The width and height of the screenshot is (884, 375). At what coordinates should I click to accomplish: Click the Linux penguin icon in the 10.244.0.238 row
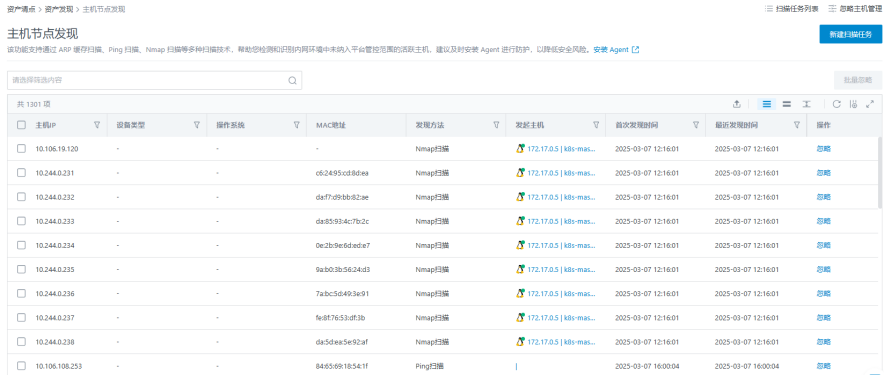pyautogui.click(x=520, y=342)
